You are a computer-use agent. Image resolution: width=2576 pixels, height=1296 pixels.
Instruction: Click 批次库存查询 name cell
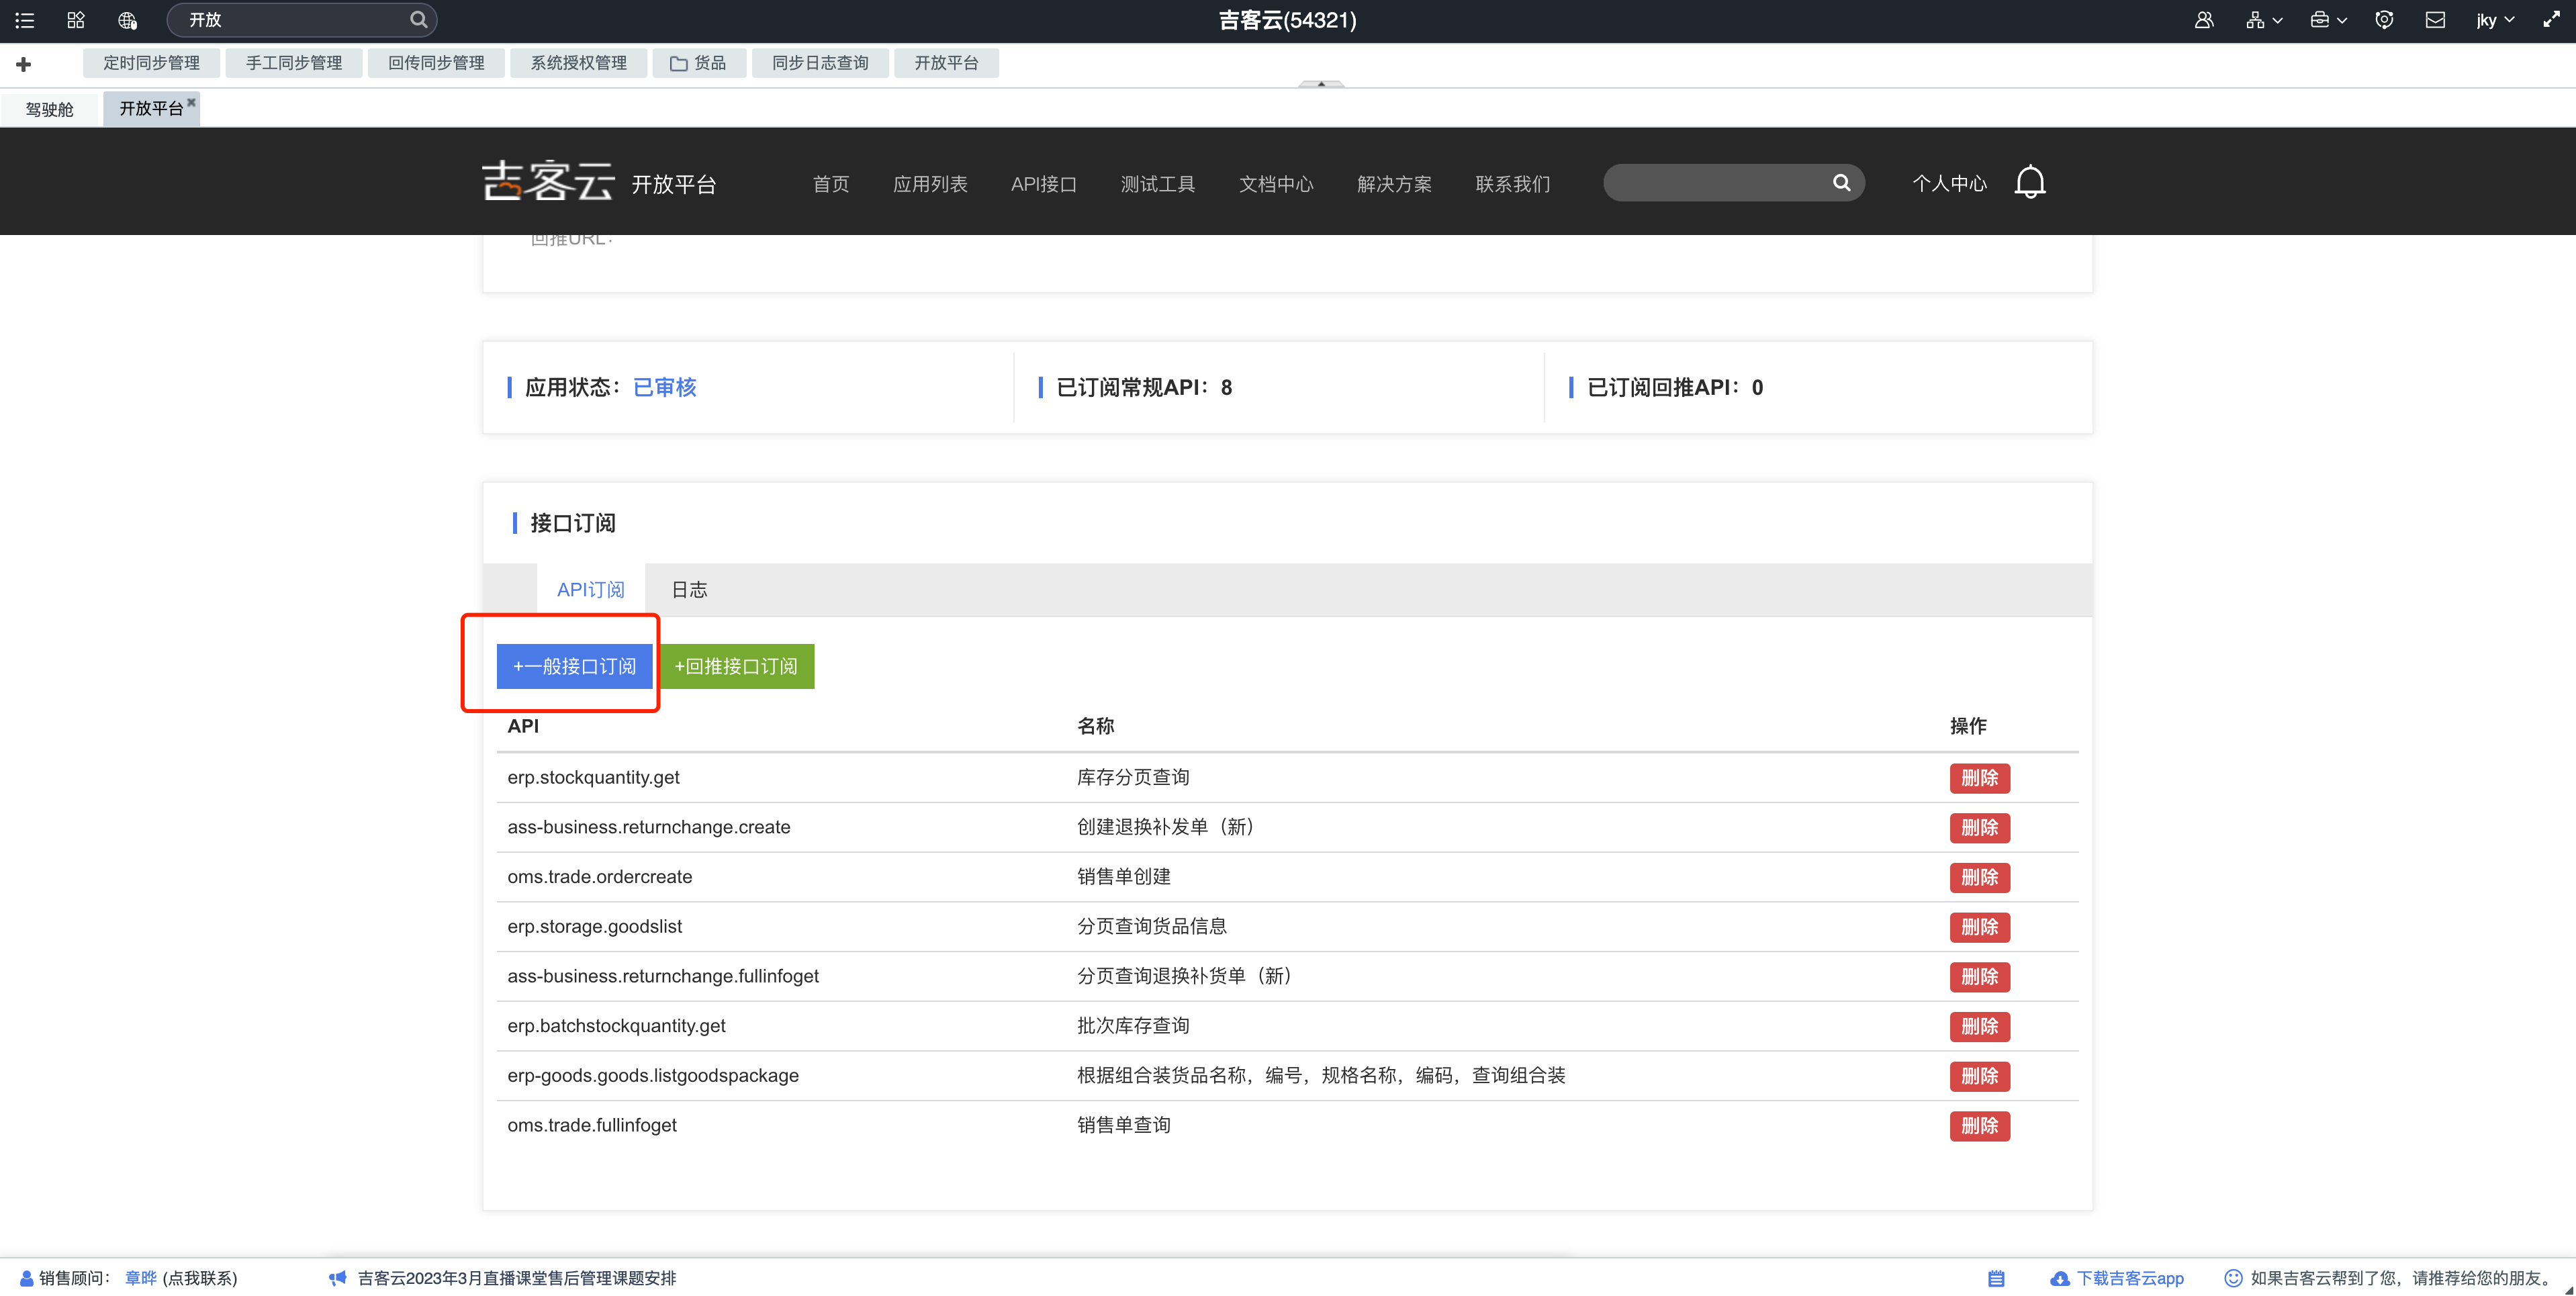1133,1026
